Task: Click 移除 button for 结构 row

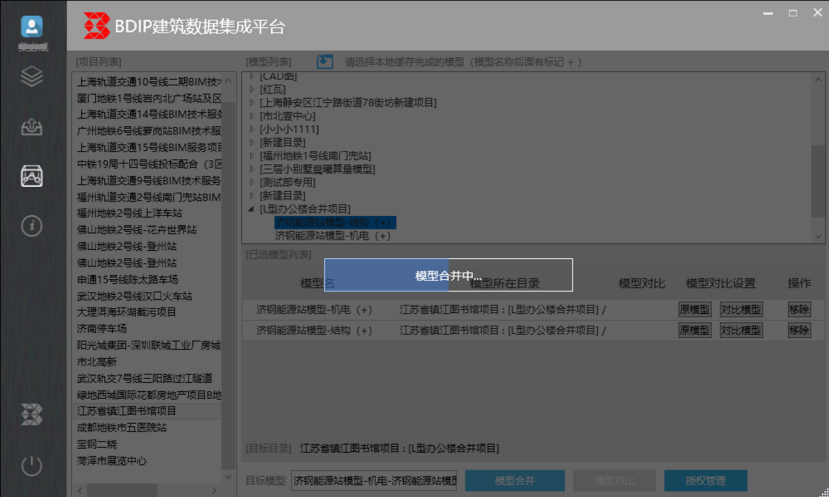Action: point(799,330)
